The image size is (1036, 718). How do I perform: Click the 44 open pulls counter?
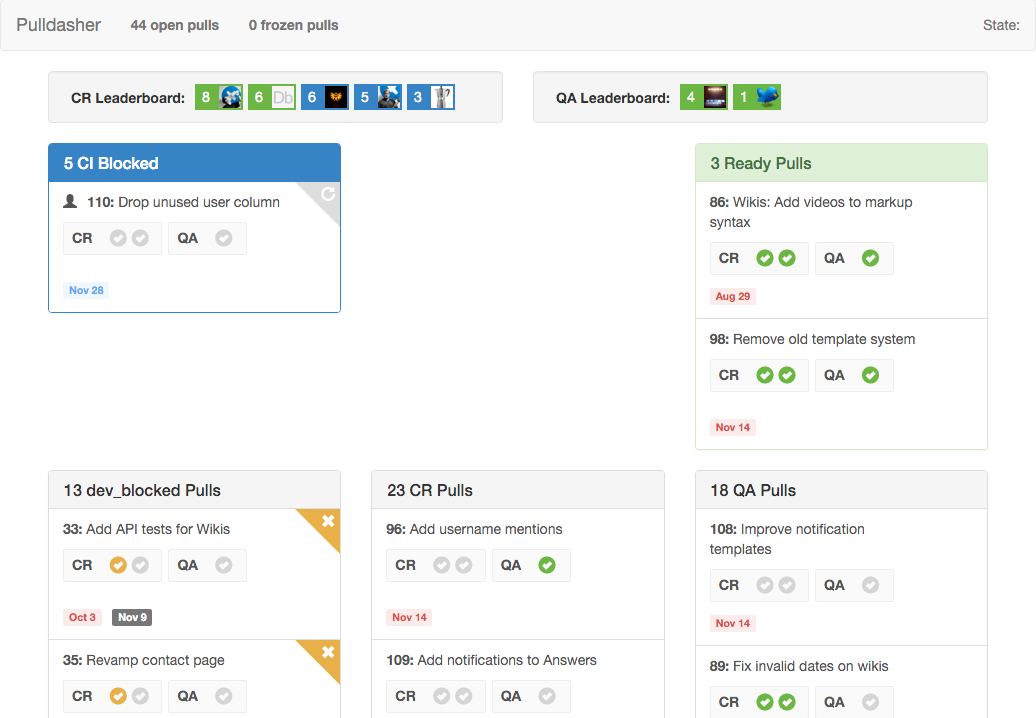tap(175, 25)
